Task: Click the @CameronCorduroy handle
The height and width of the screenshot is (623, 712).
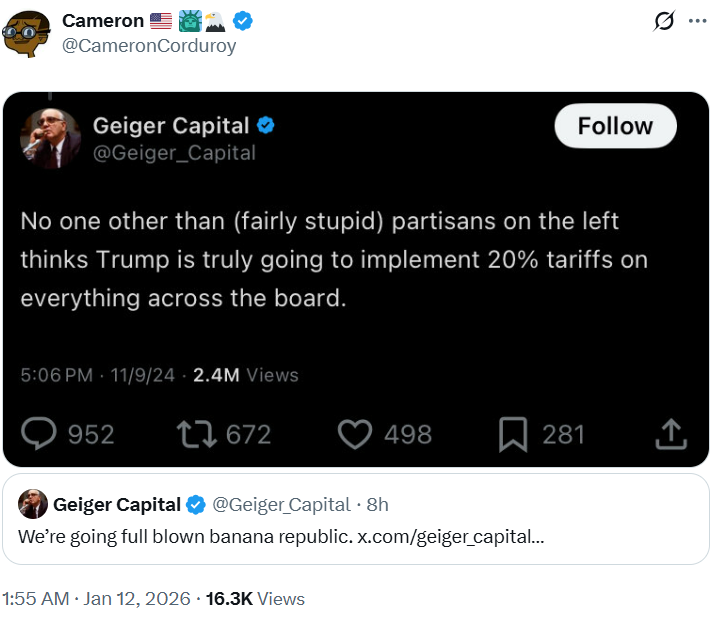Action: pos(149,46)
